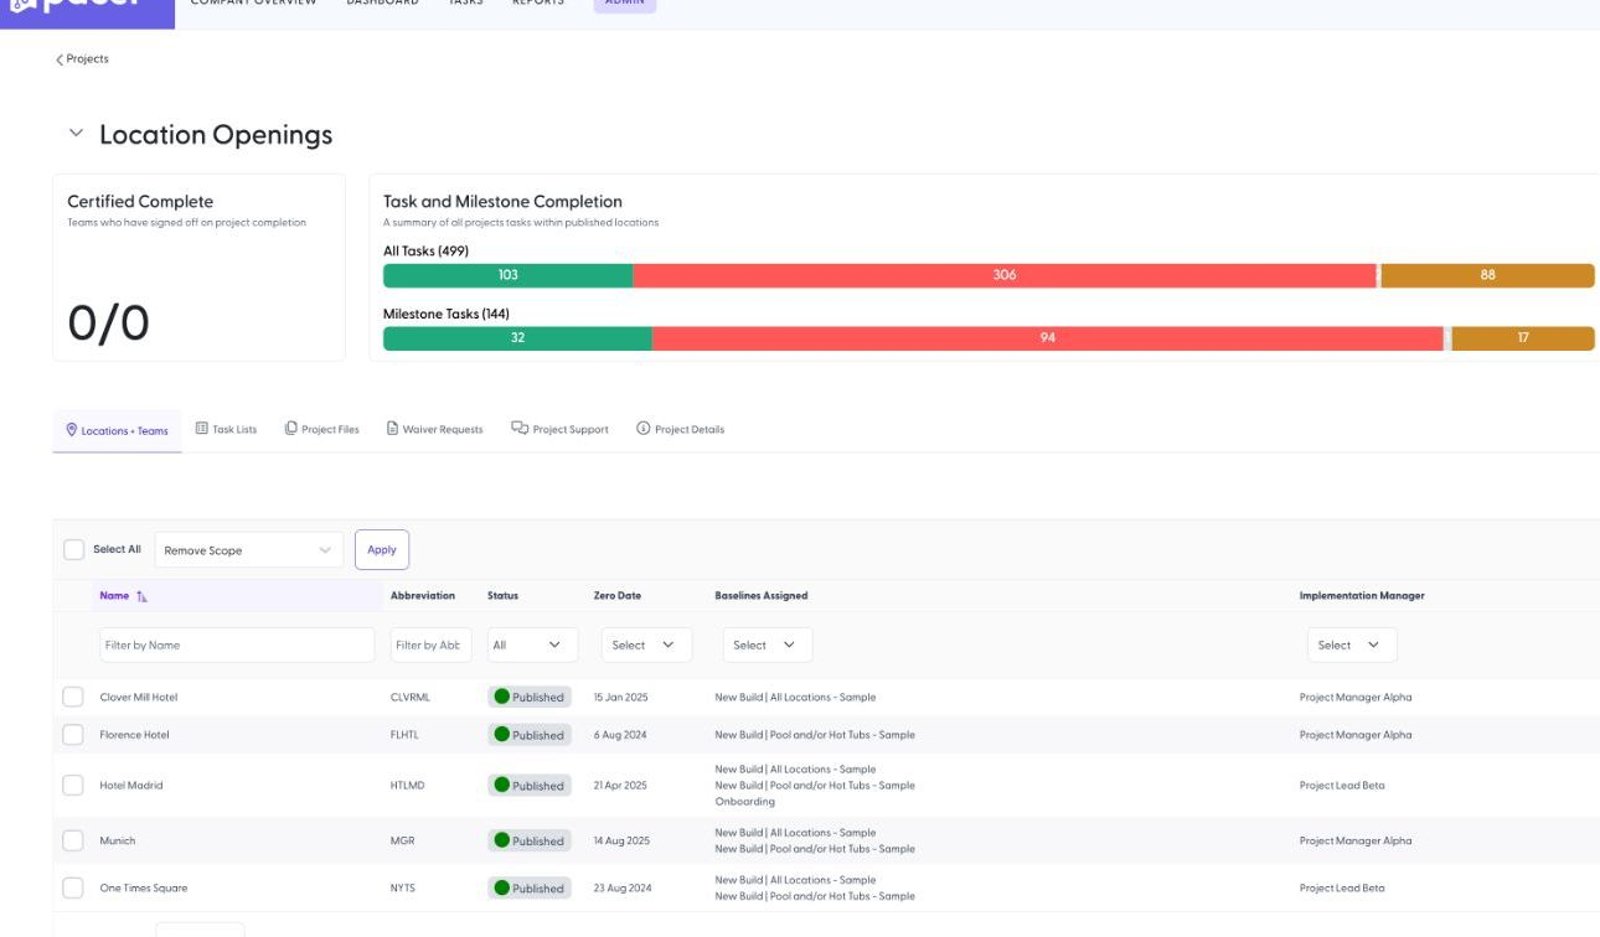Click the NYTS abbreviation cell
Image resolution: width=1600 pixels, height=937 pixels.
(402, 888)
